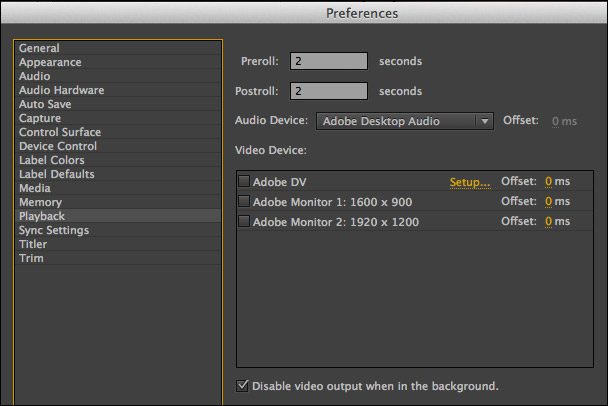Image resolution: width=608 pixels, height=406 pixels.
Task: Check Adobe Monitor 1: 1600 x 900
Action: click(244, 201)
